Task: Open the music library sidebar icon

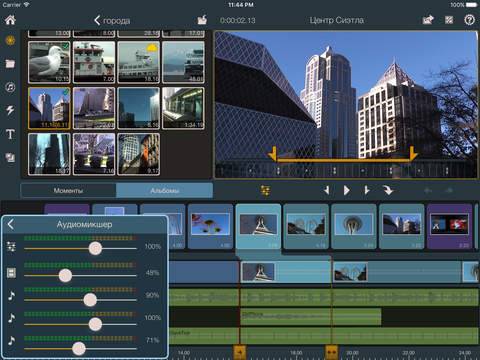Action: click(x=10, y=87)
